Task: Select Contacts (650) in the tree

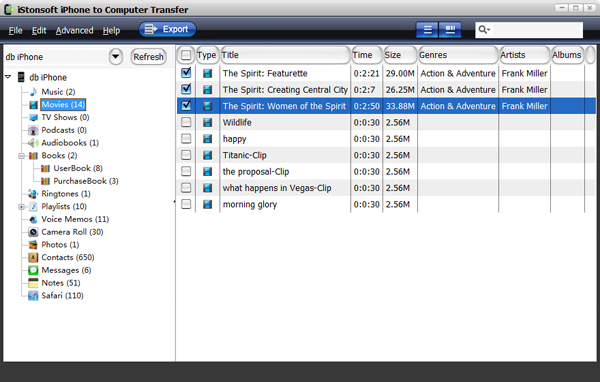Action: pos(68,257)
